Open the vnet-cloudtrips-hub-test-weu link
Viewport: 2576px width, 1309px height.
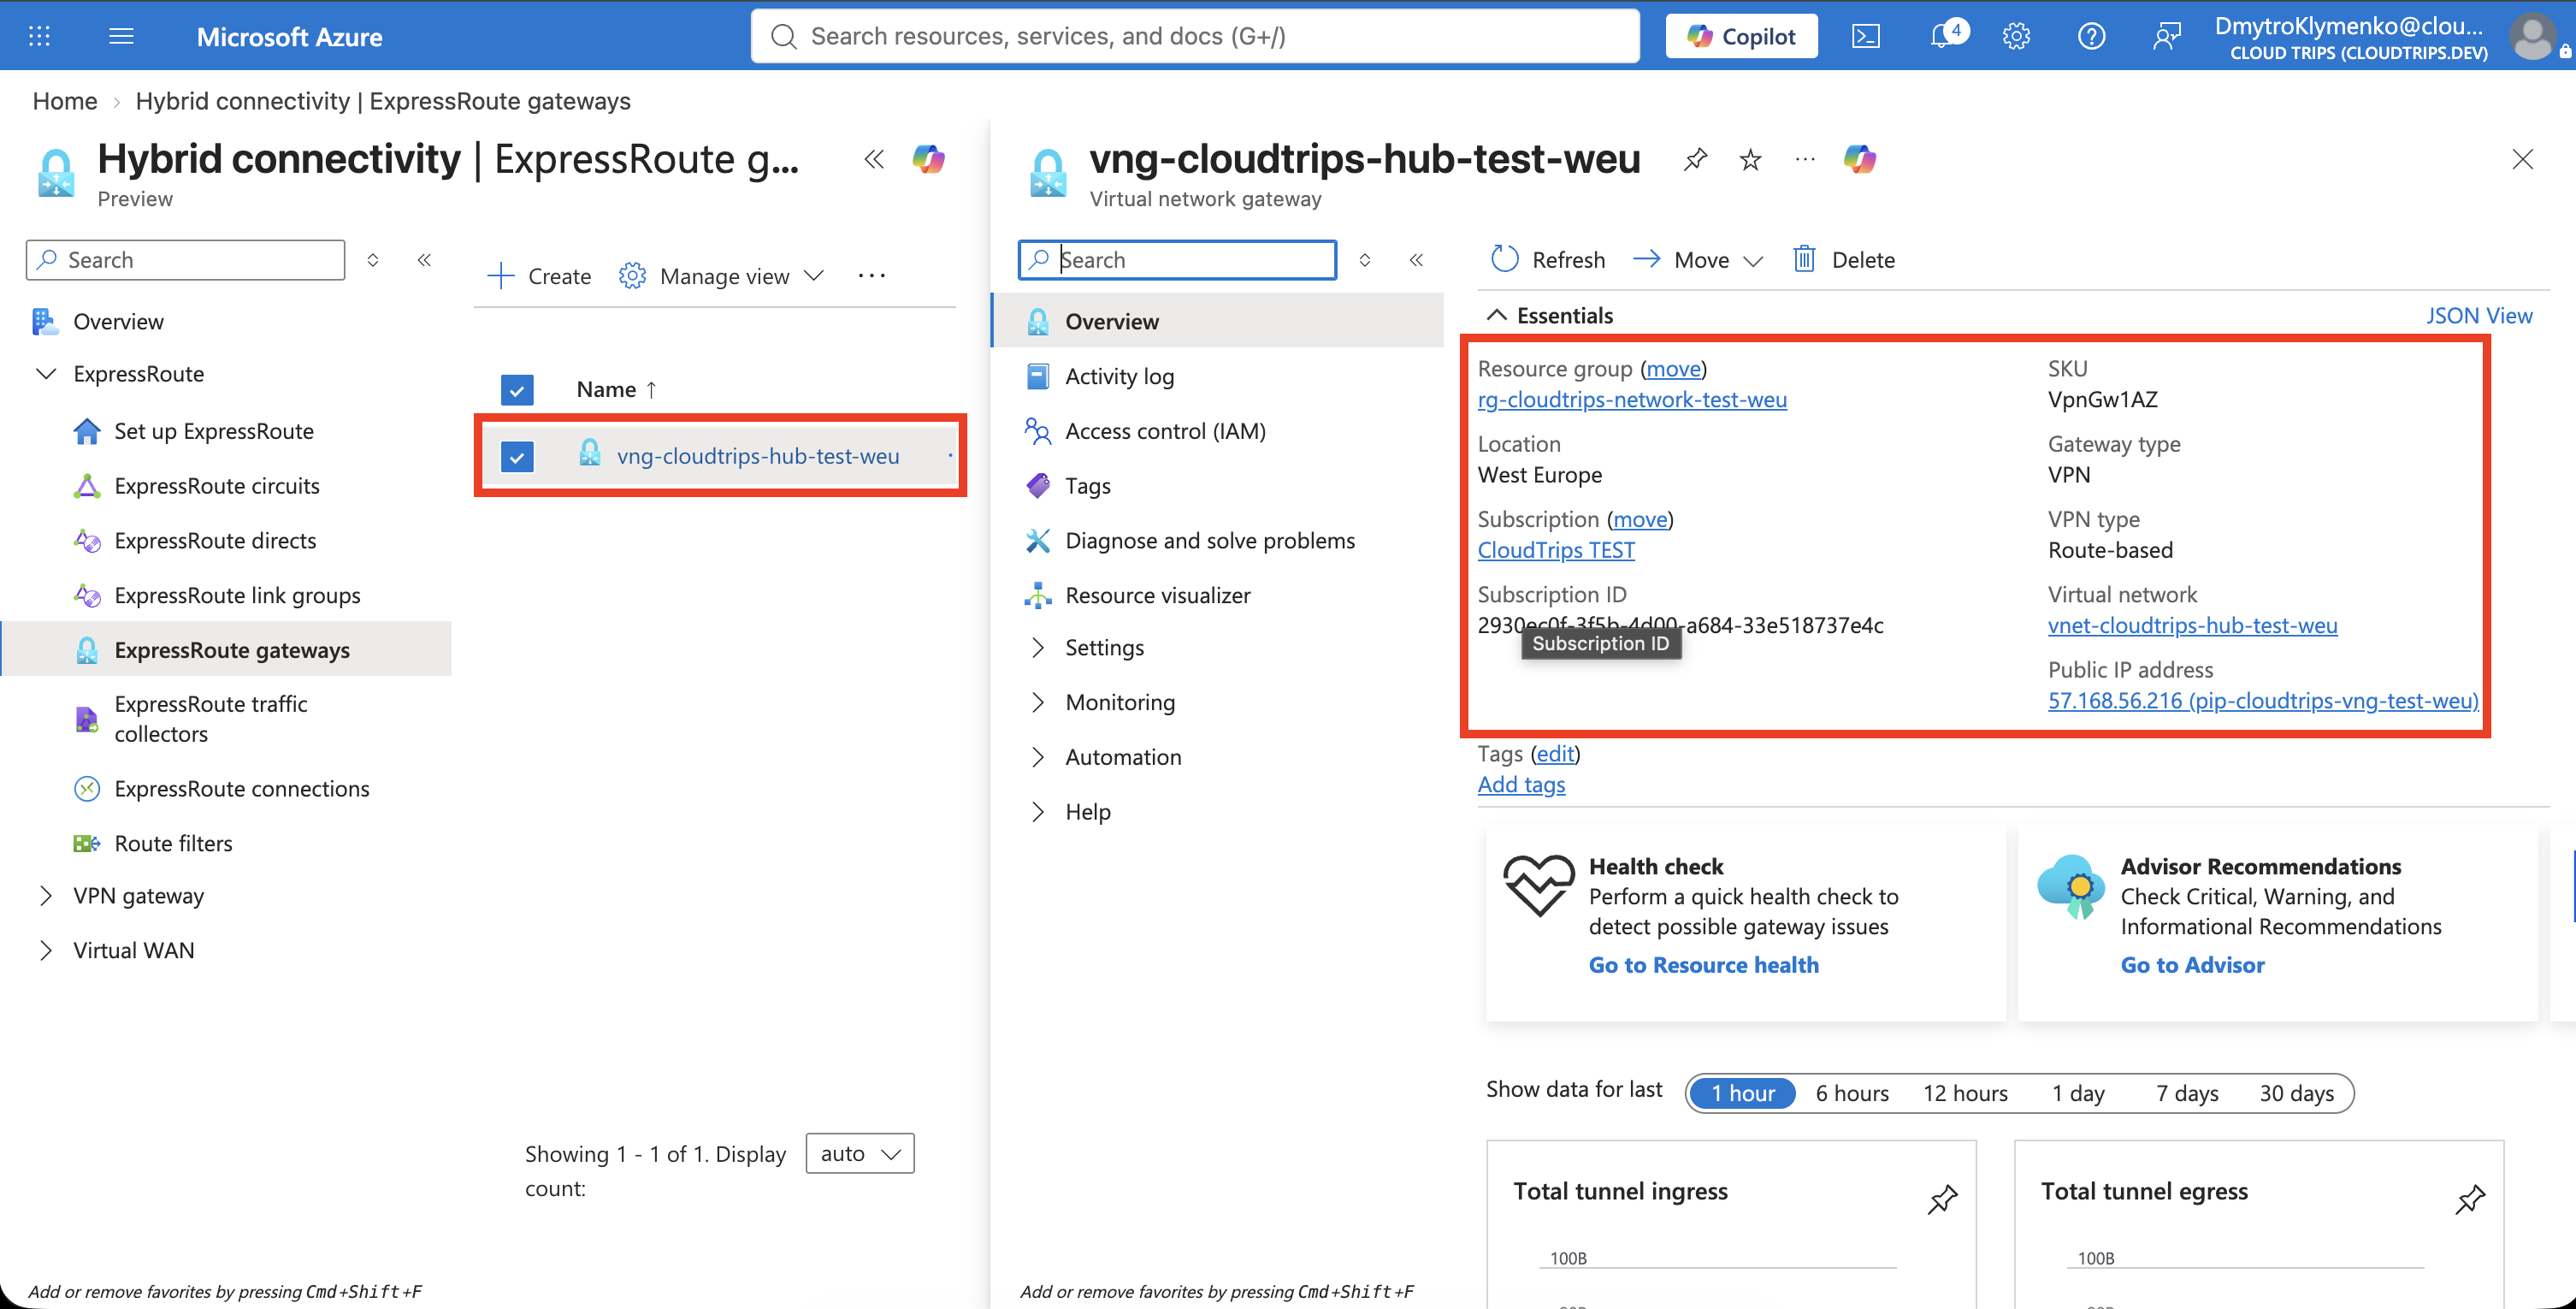pyautogui.click(x=2192, y=625)
